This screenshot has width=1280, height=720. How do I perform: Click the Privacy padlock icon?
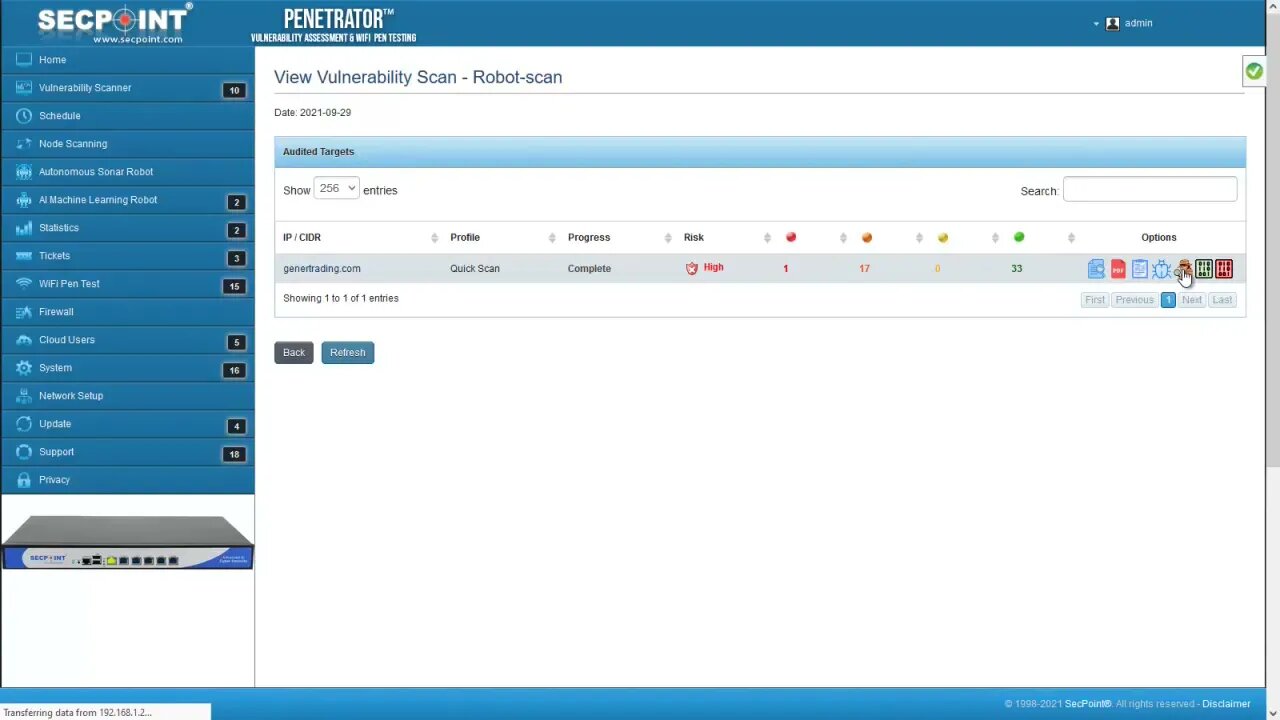click(x=24, y=480)
